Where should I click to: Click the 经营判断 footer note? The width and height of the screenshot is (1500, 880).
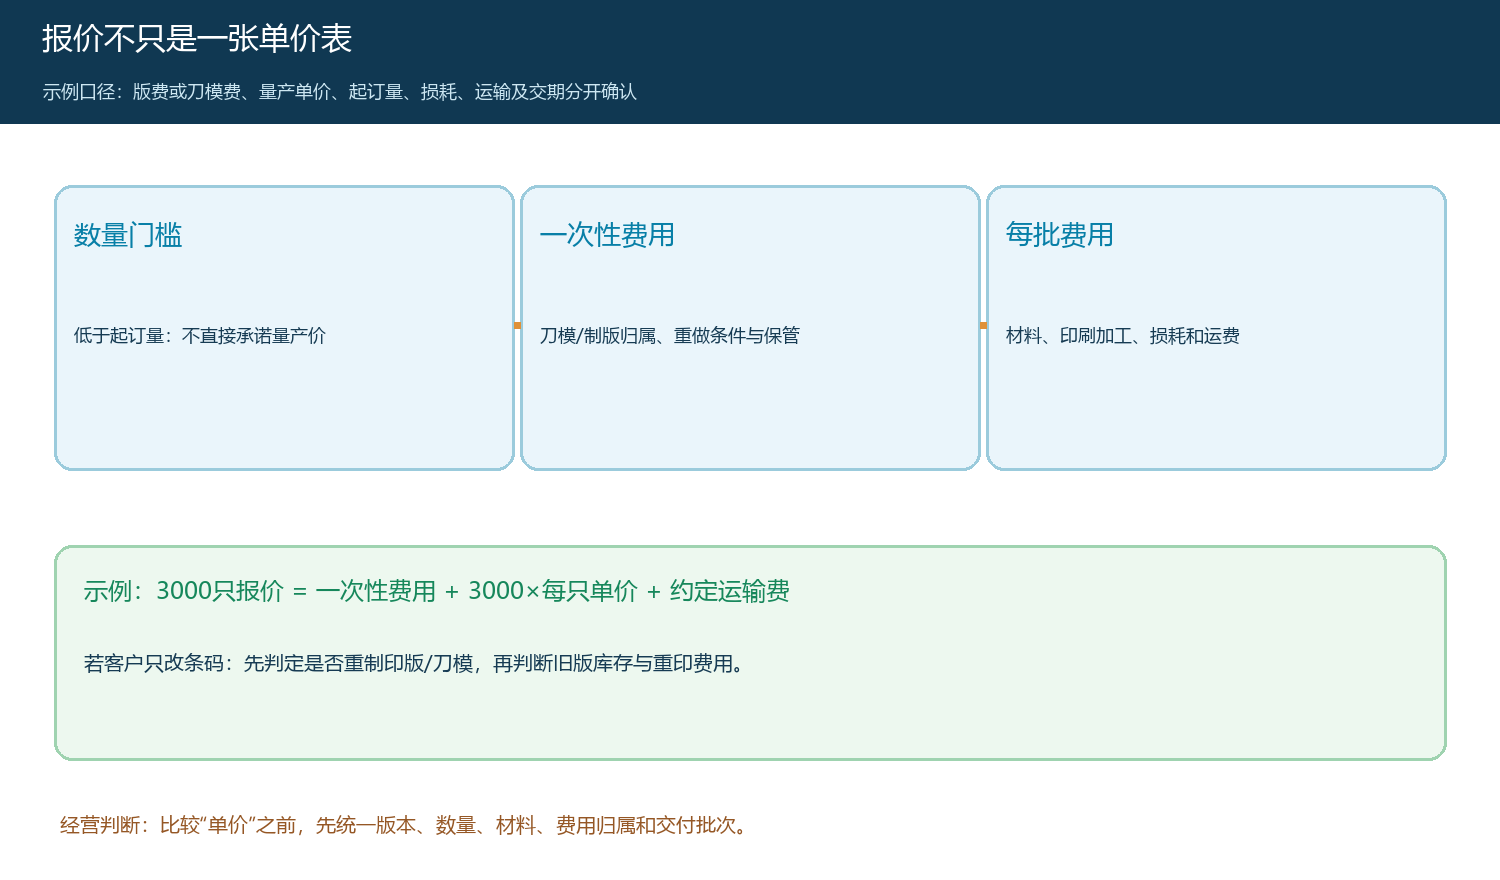click(x=405, y=825)
